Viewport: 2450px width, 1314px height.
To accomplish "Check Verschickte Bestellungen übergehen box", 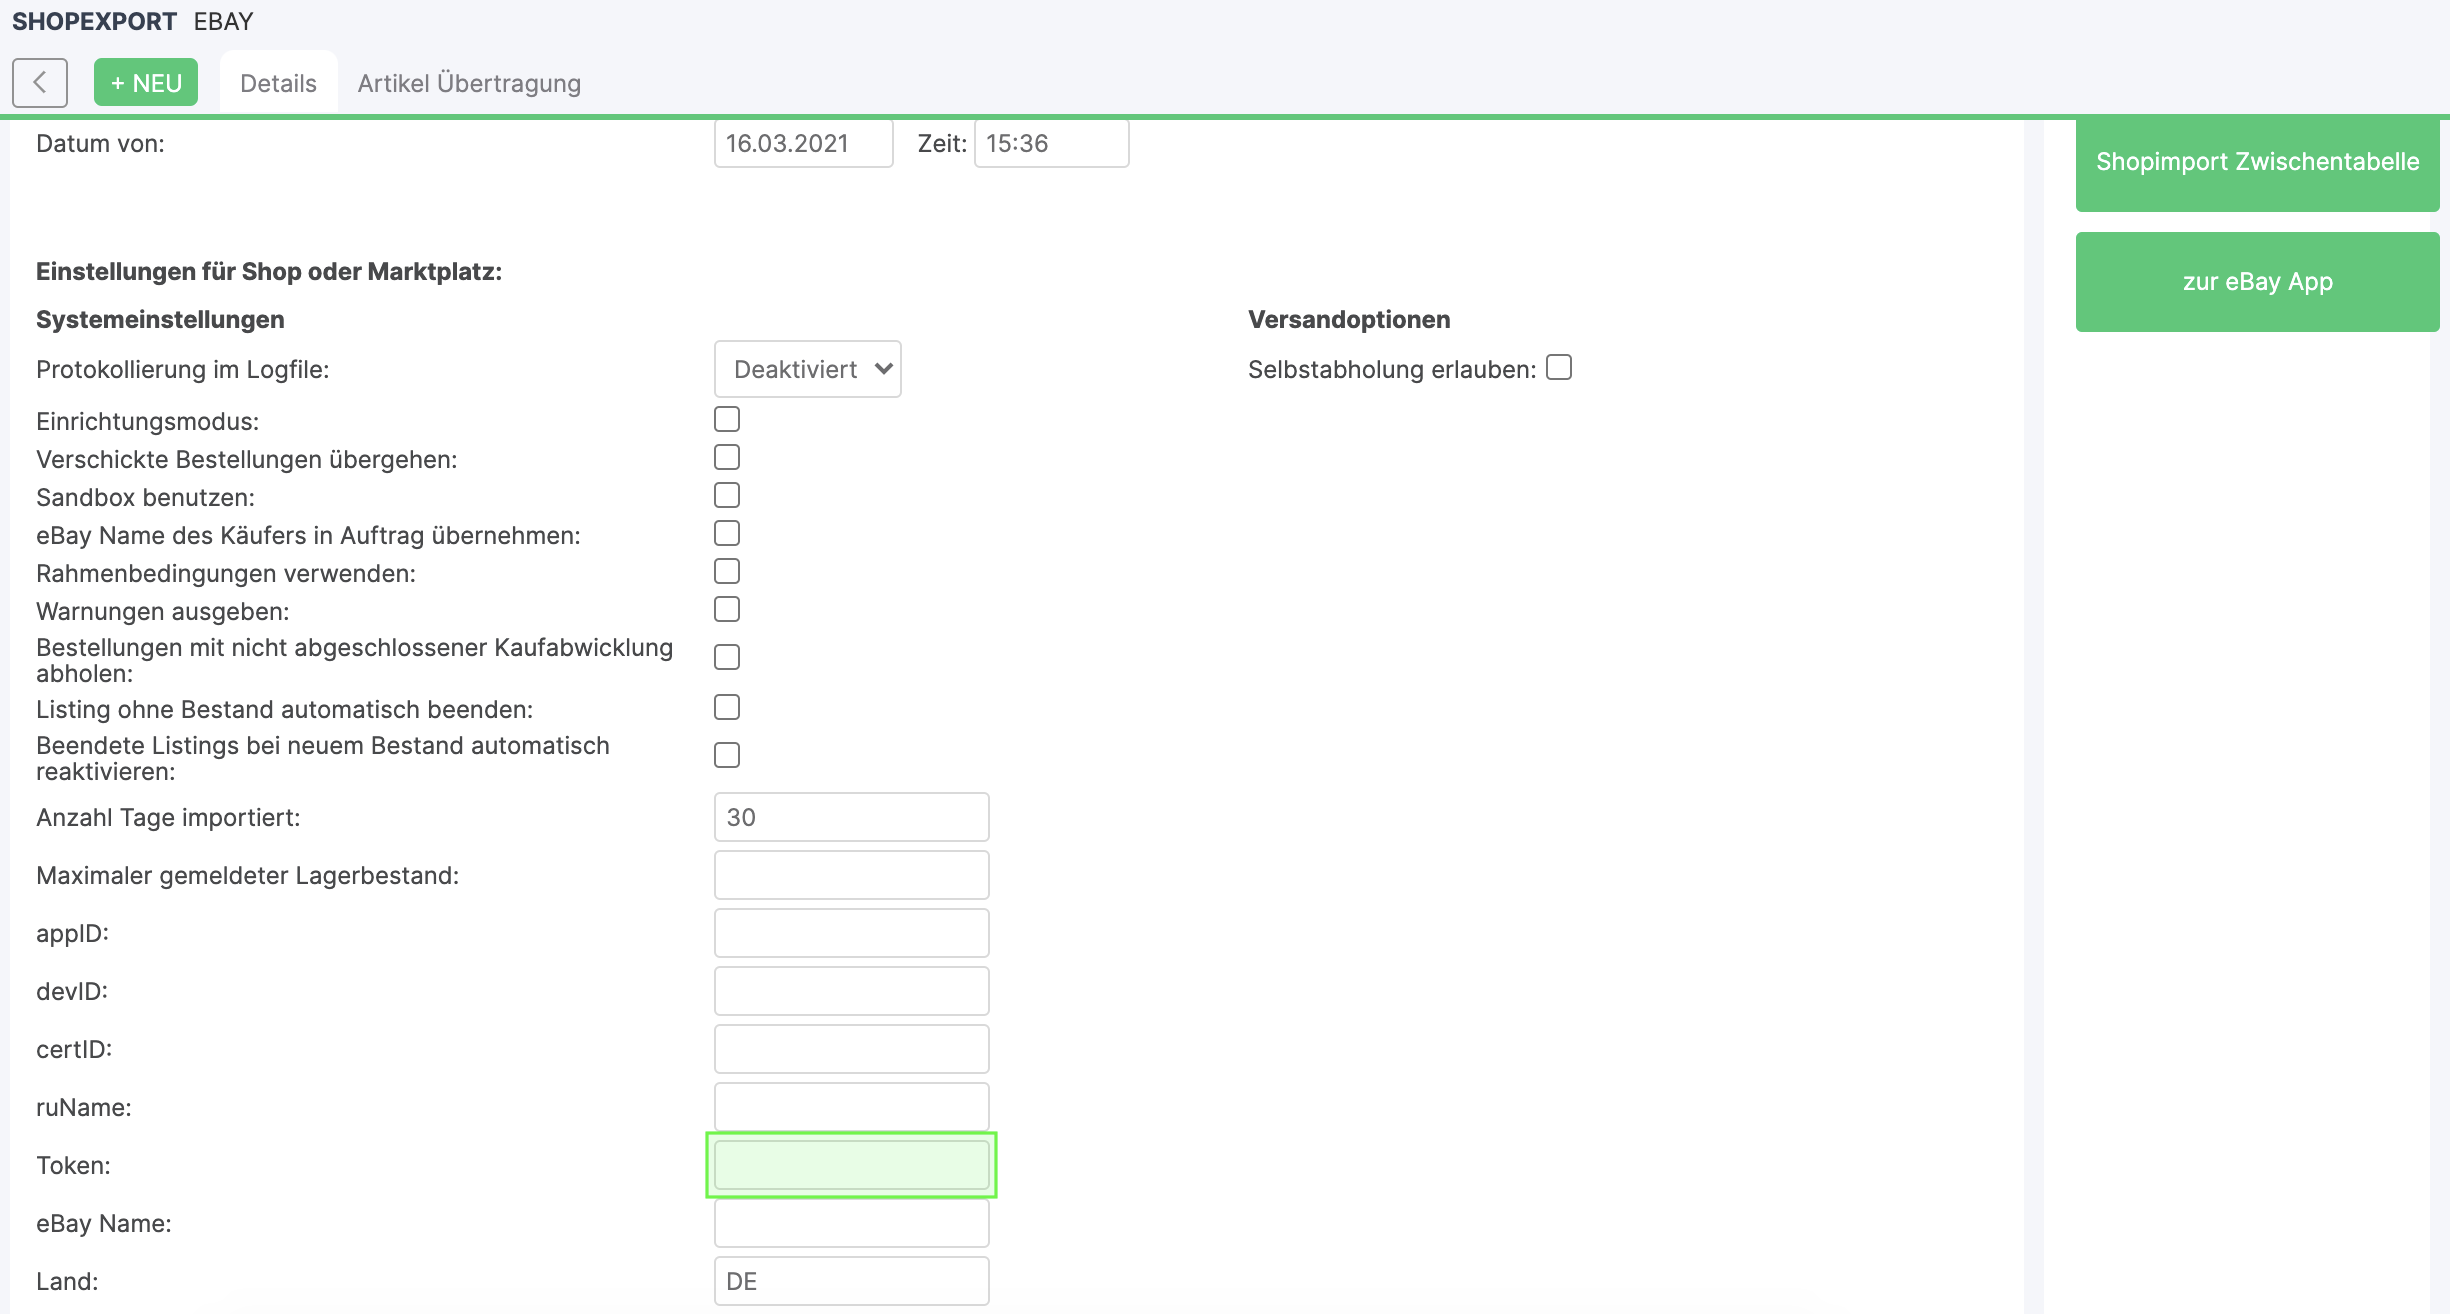I will tap(727, 457).
